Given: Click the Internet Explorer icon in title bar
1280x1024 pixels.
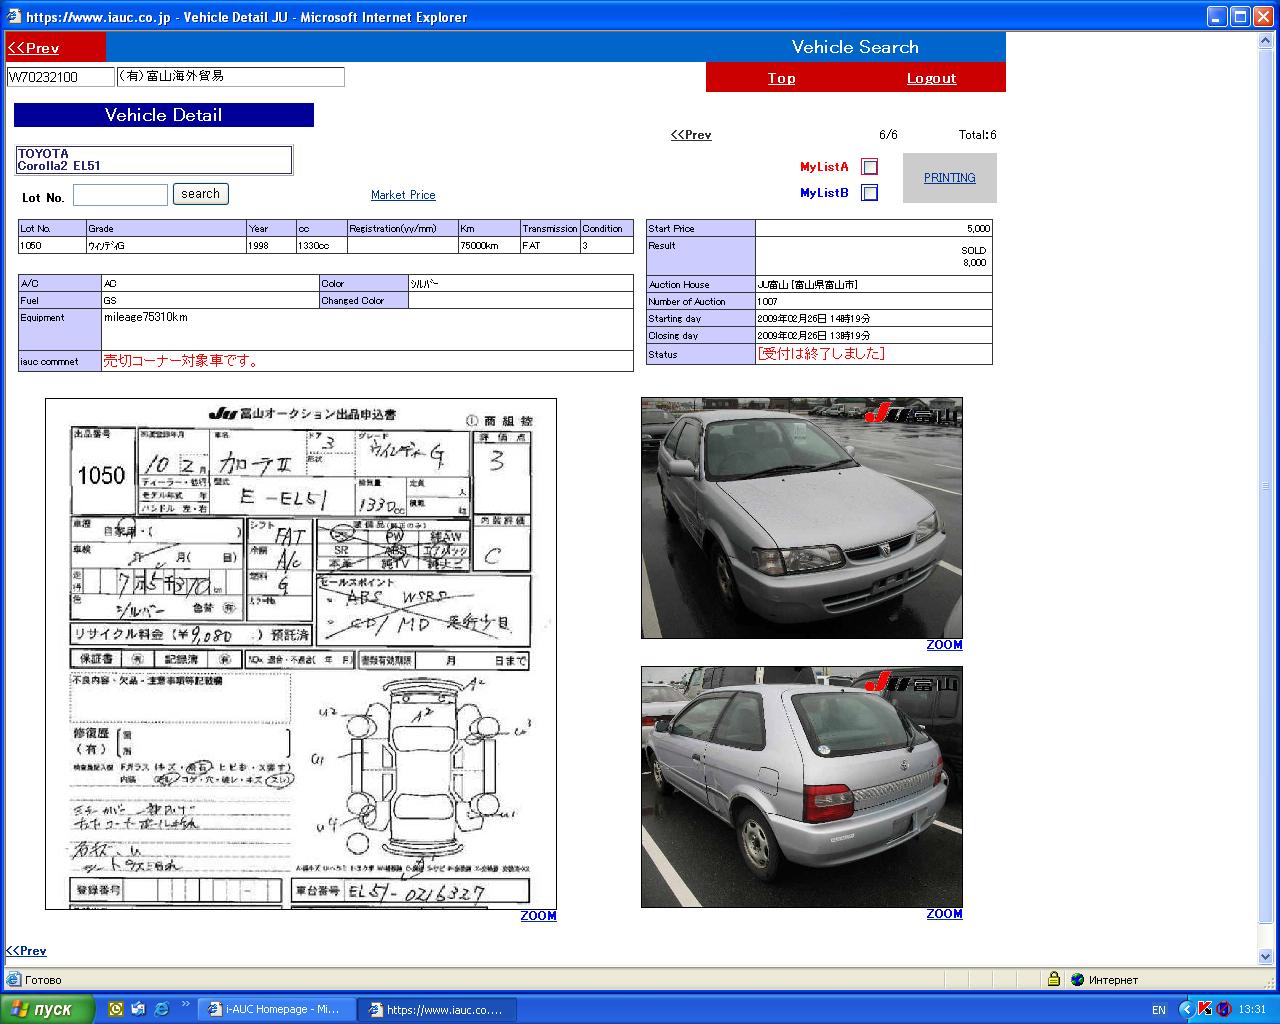Looking at the screenshot, I should pyautogui.click(x=13, y=16).
